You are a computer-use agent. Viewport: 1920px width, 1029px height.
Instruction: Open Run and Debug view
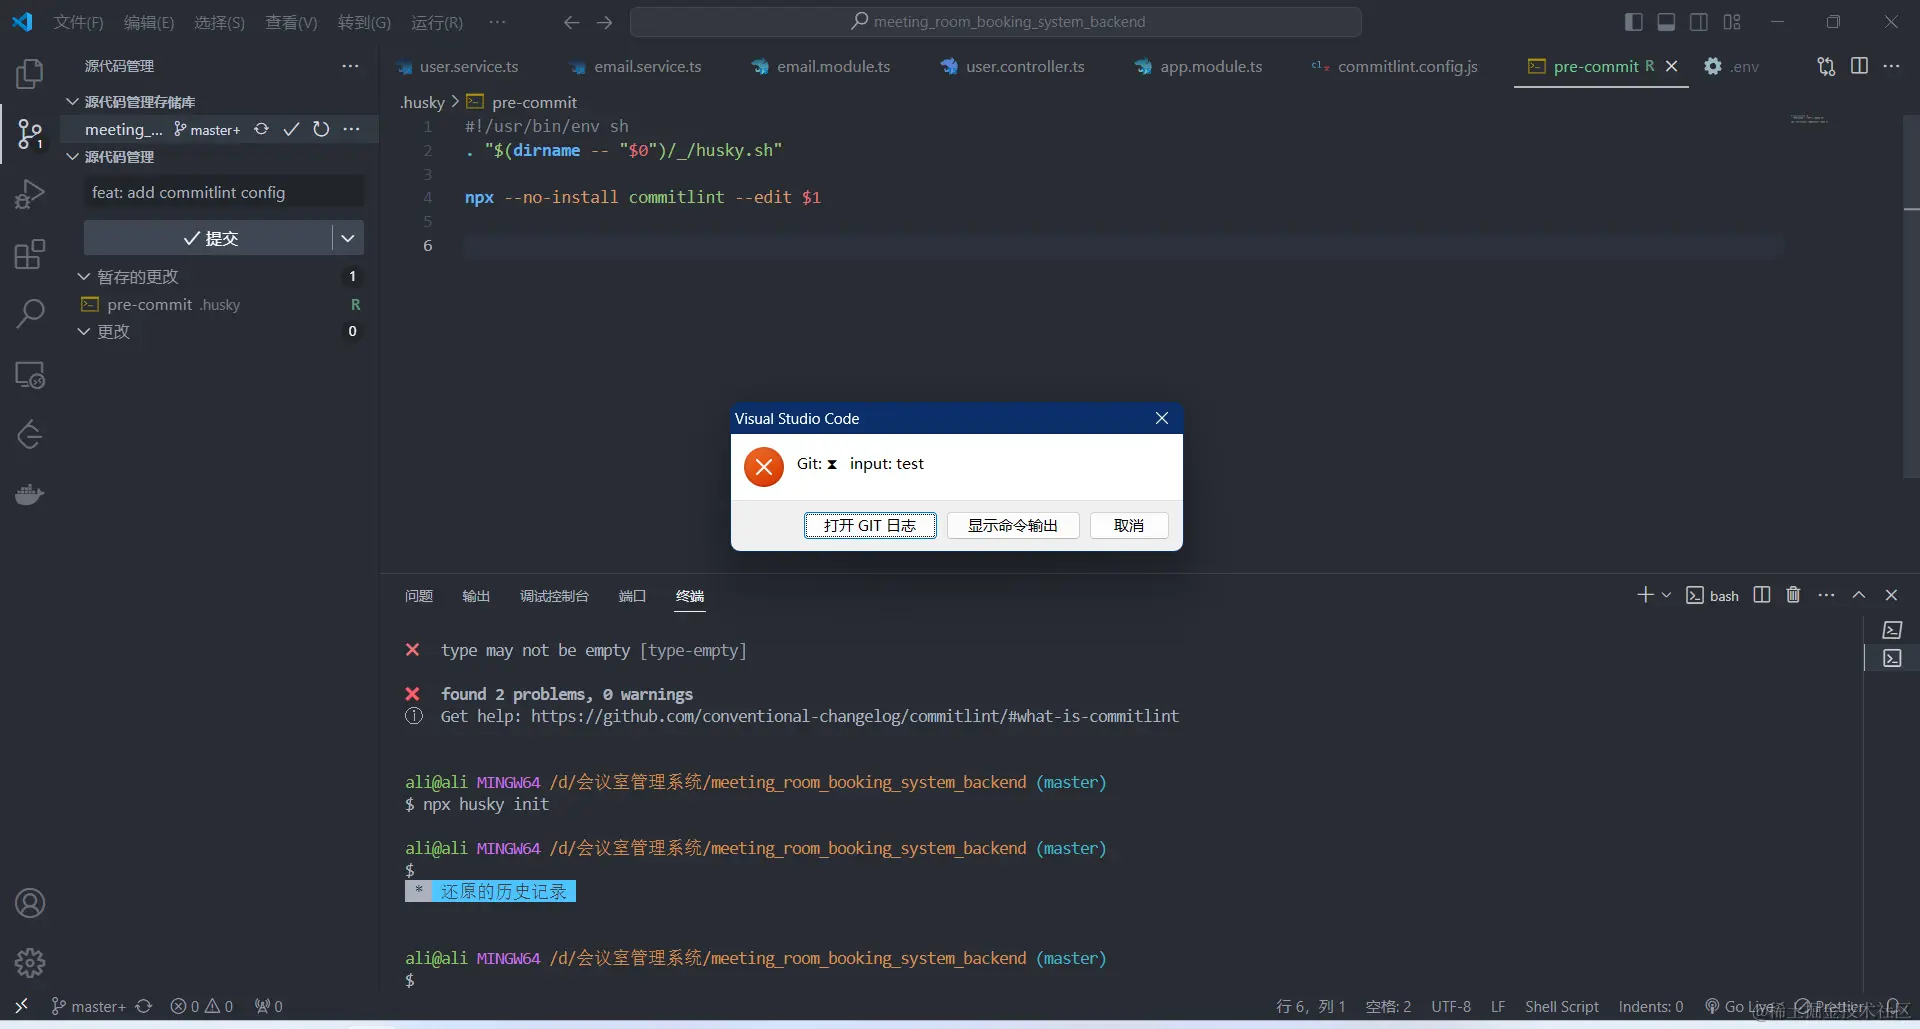coord(30,194)
